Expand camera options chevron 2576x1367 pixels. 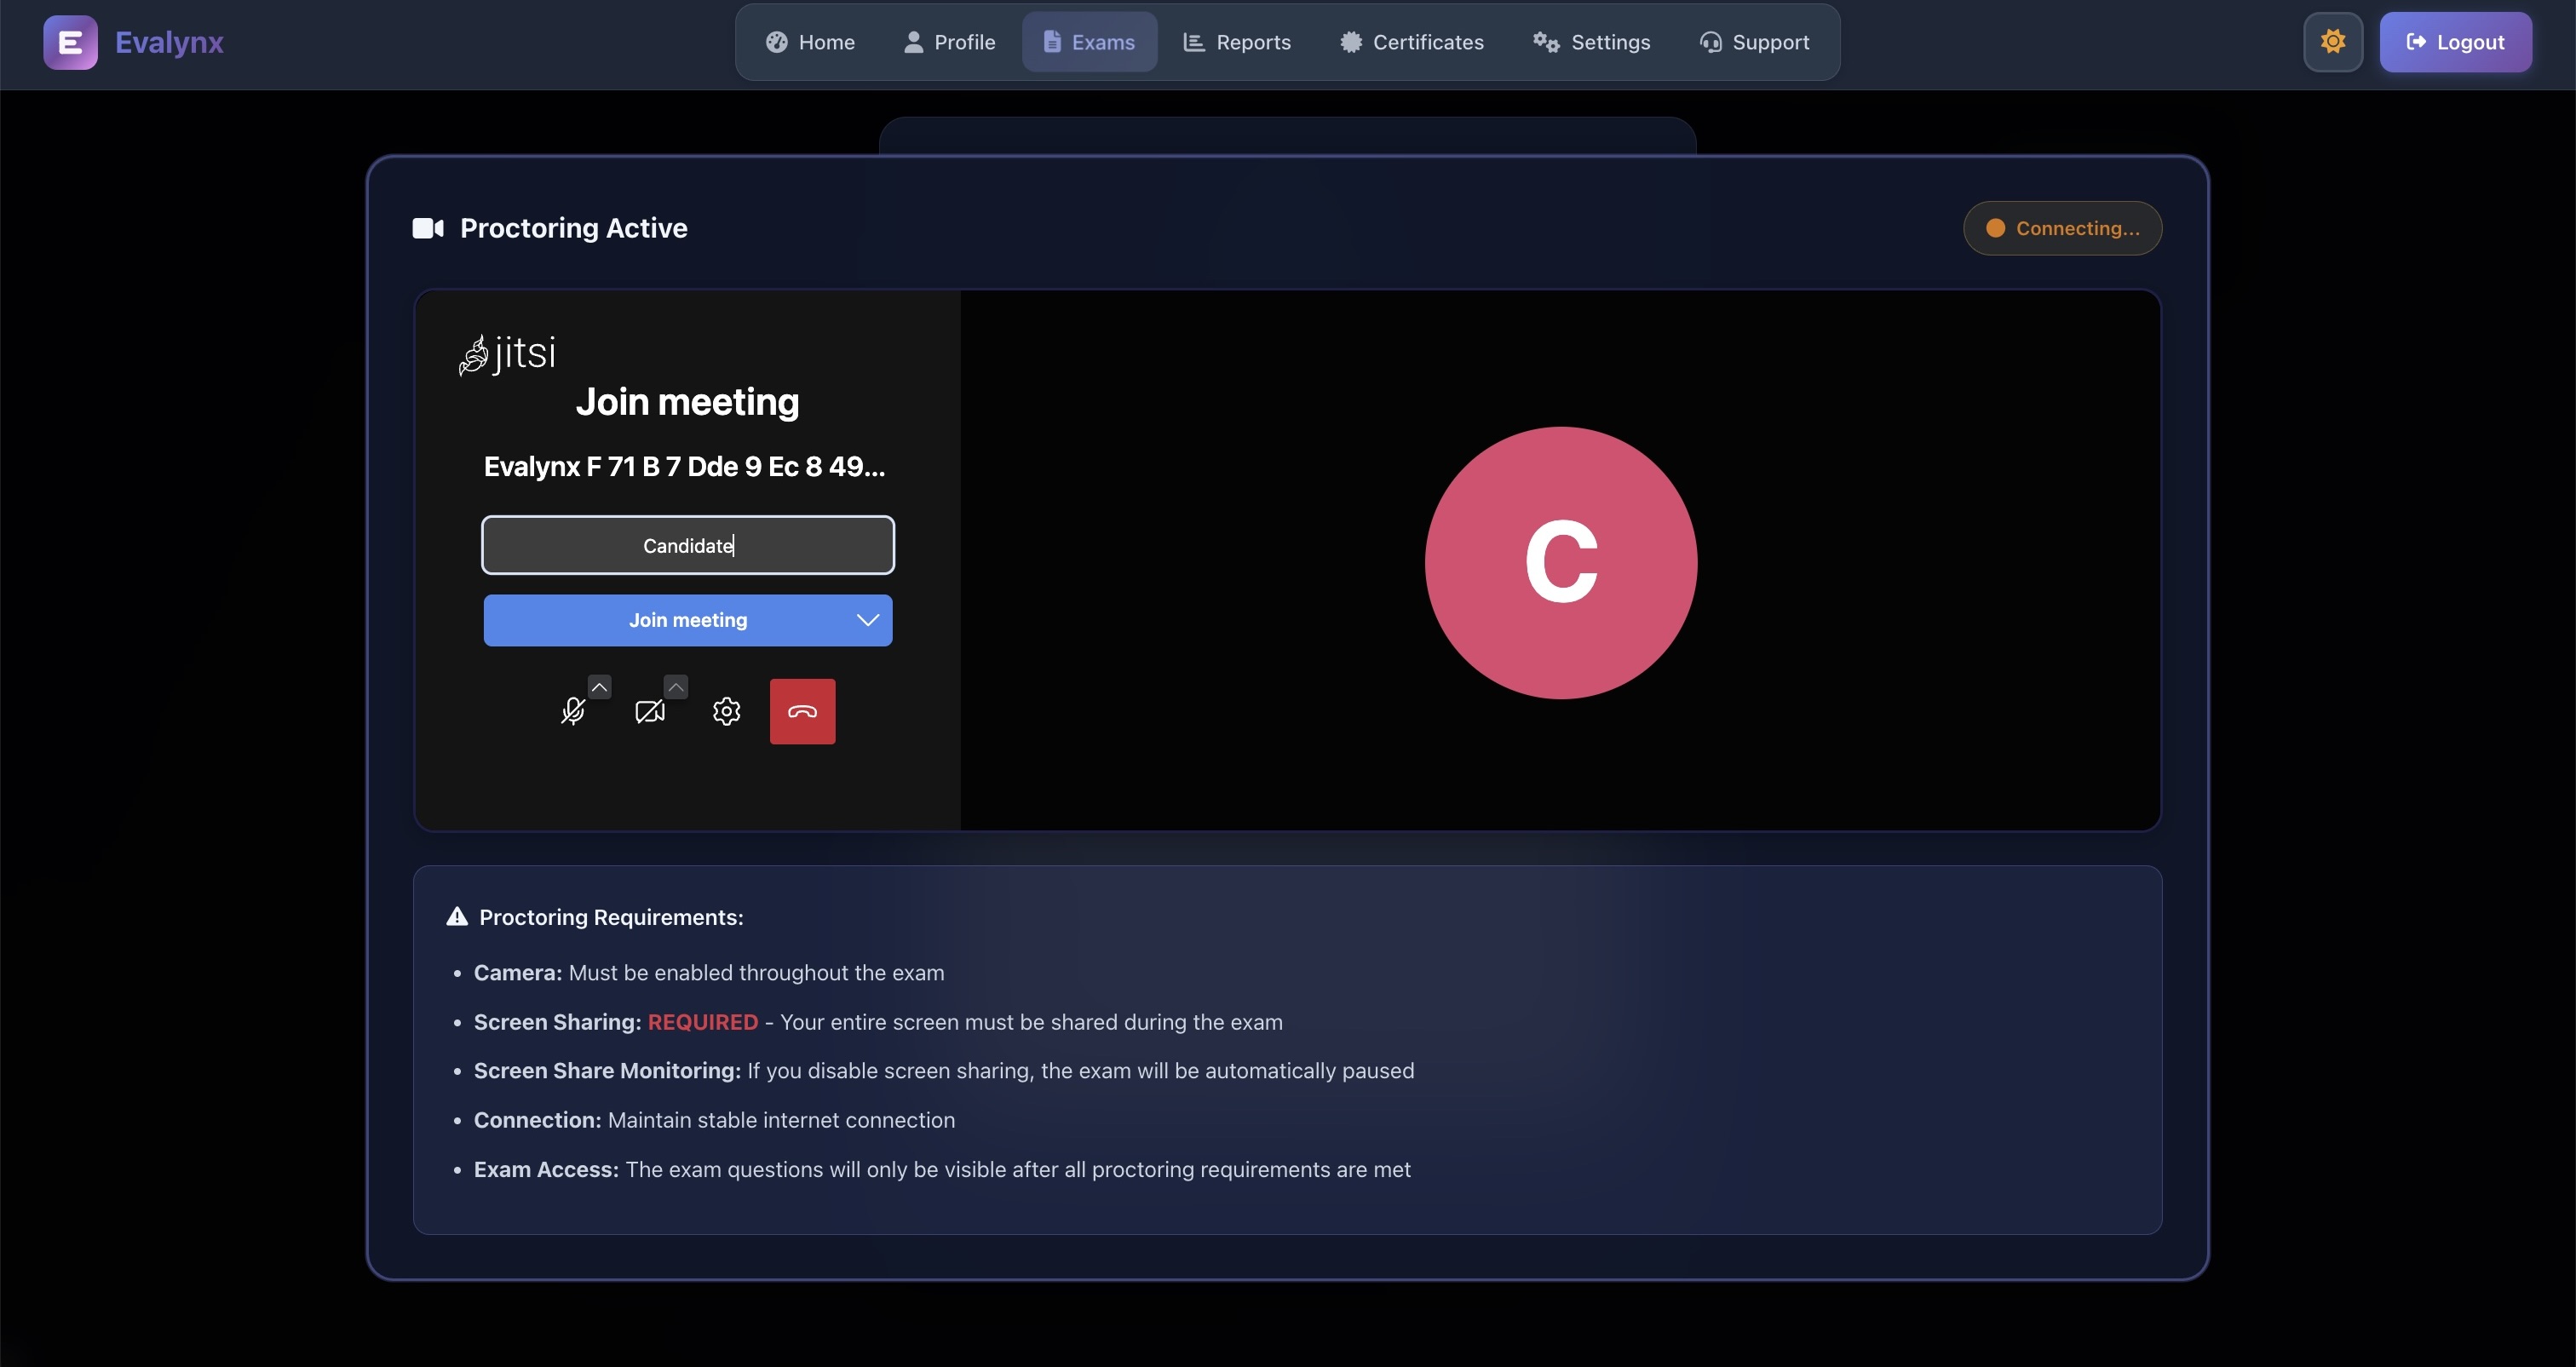click(x=676, y=687)
